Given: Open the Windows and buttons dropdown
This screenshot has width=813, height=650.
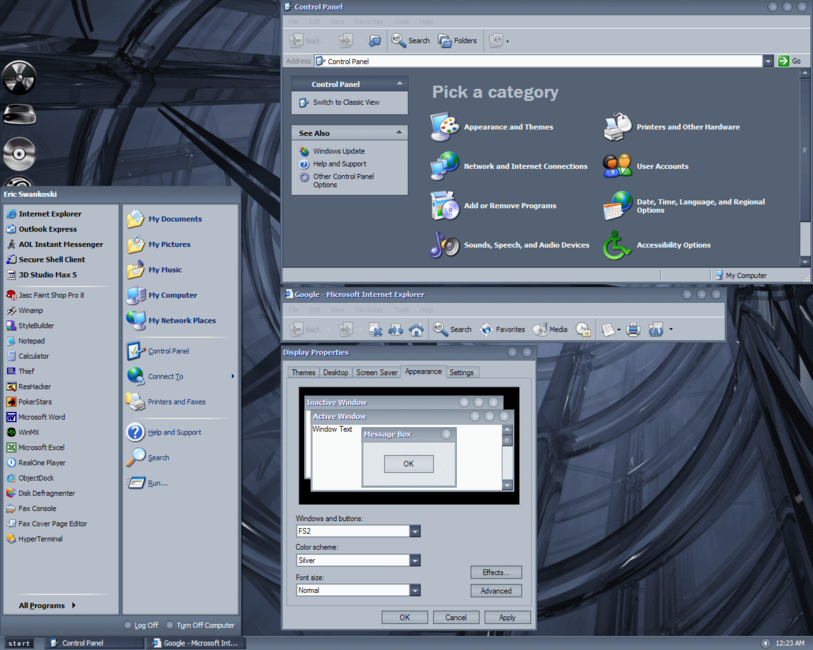Looking at the screenshot, I should [415, 531].
